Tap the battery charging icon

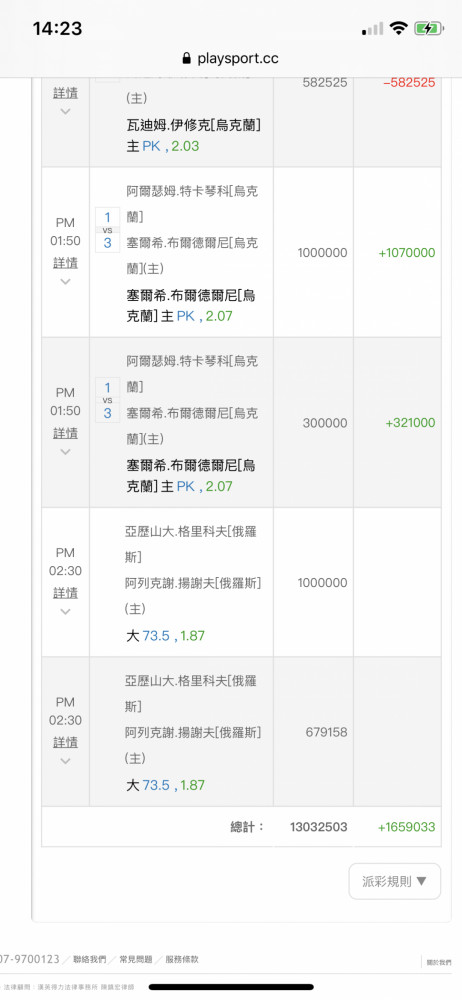(429, 28)
